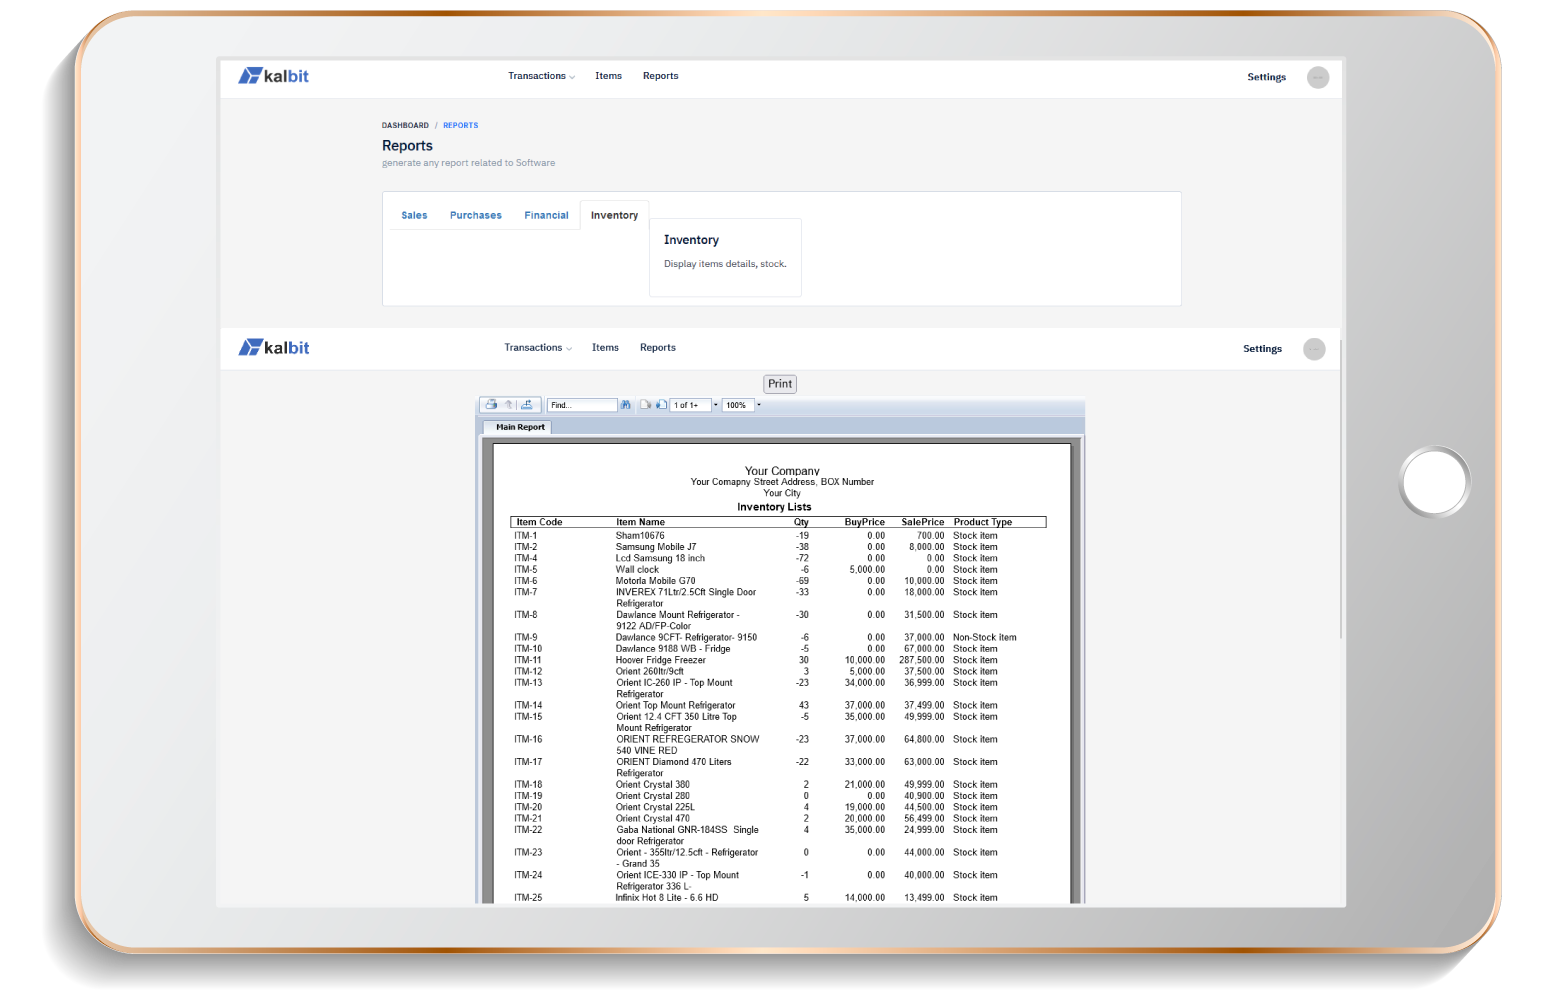This screenshot has height=1000, width=1541.
Task: Click the Your Company report heading
Action: click(782, 471)
